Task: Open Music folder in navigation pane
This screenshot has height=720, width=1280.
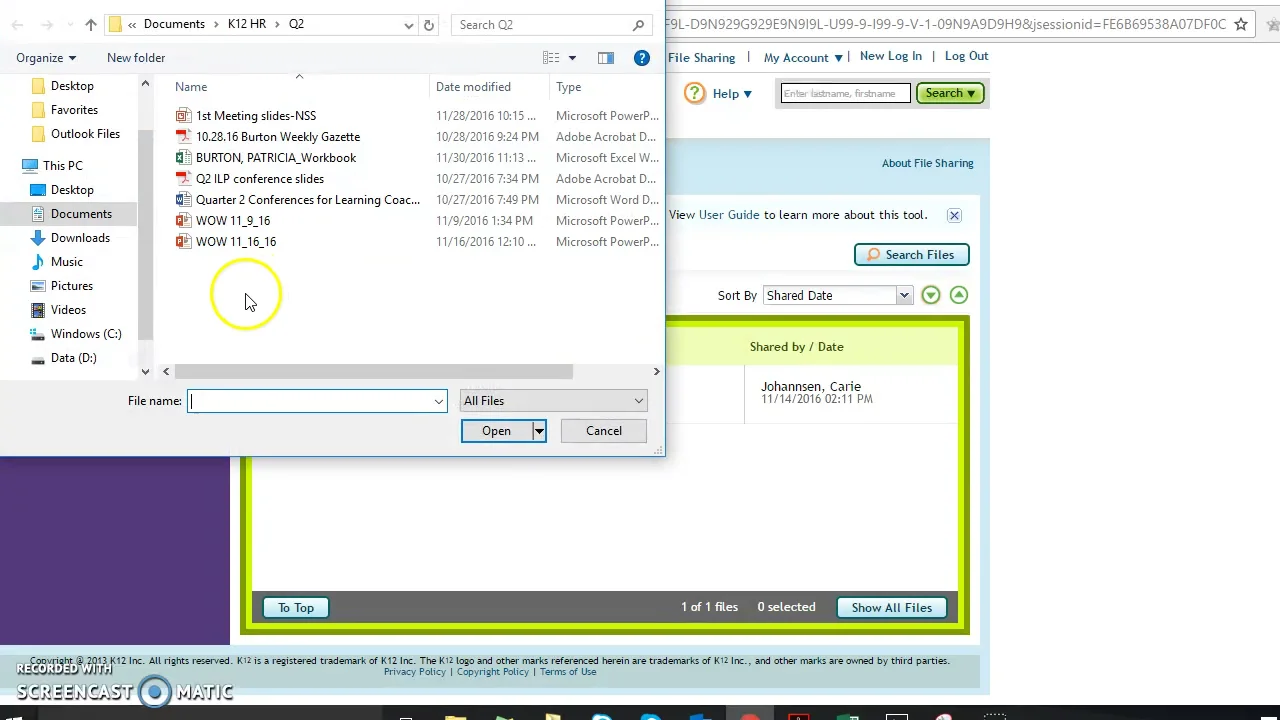Action: 67,262
